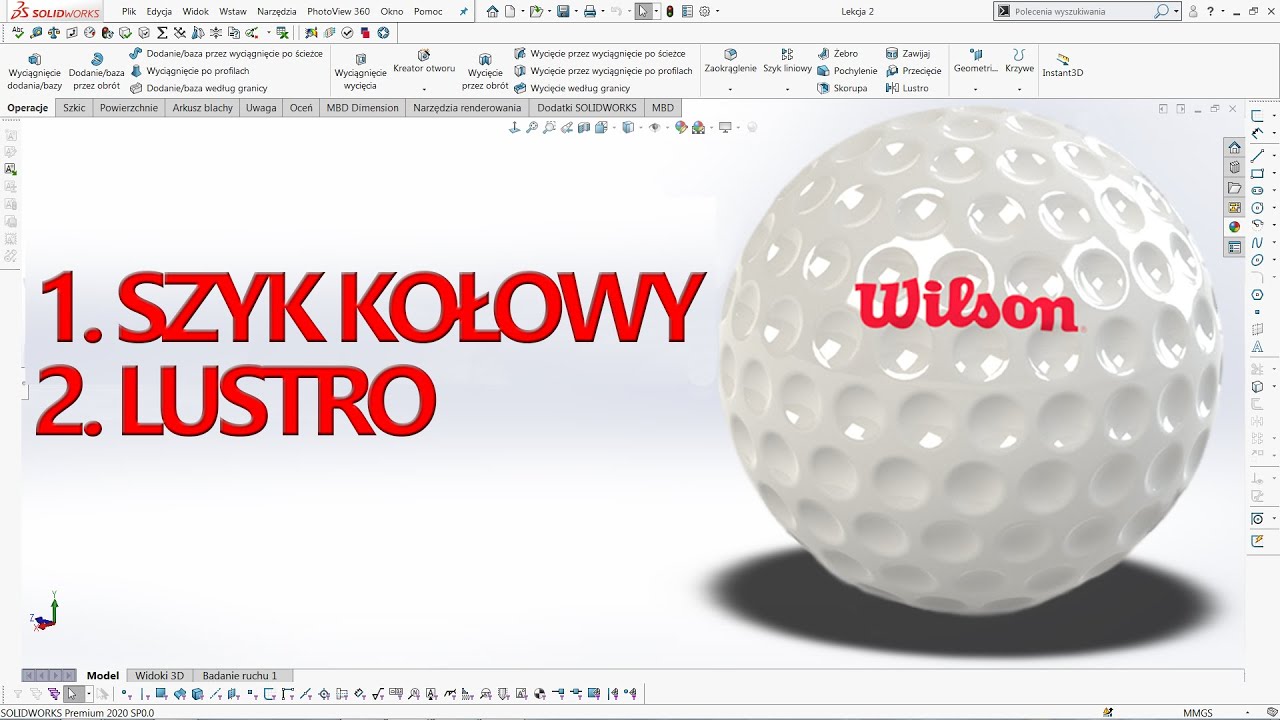The image size is (1280, 720).
Task: Click the rebuild traffic light icon
Action: pos(670,12)
